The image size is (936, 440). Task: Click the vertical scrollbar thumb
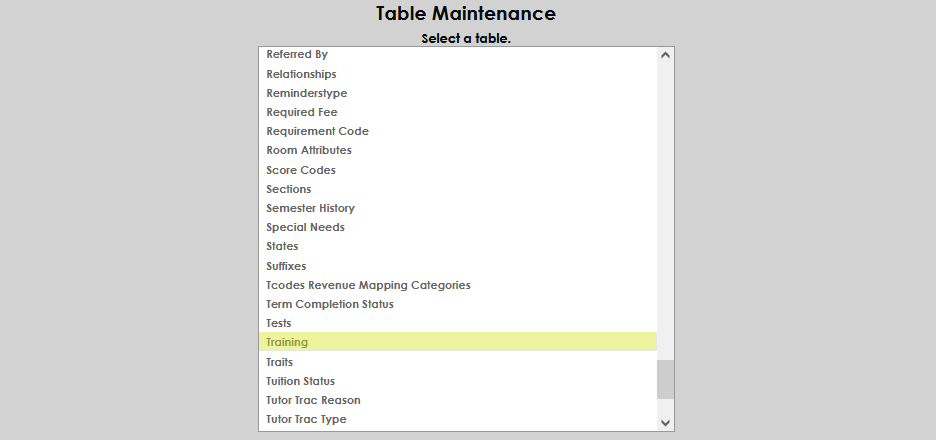point(666,379)
